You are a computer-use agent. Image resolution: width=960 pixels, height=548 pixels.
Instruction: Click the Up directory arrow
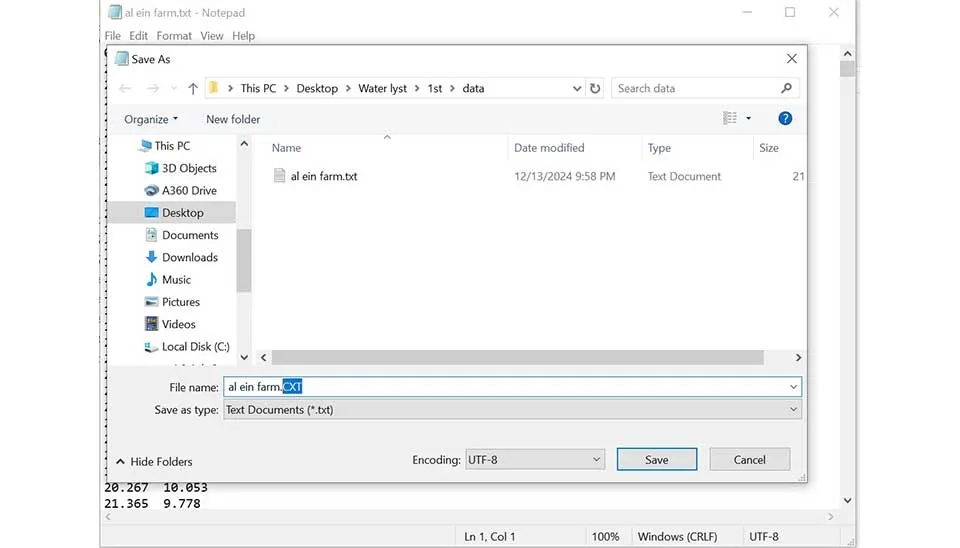pyautogui.click(x=193, y=89)
